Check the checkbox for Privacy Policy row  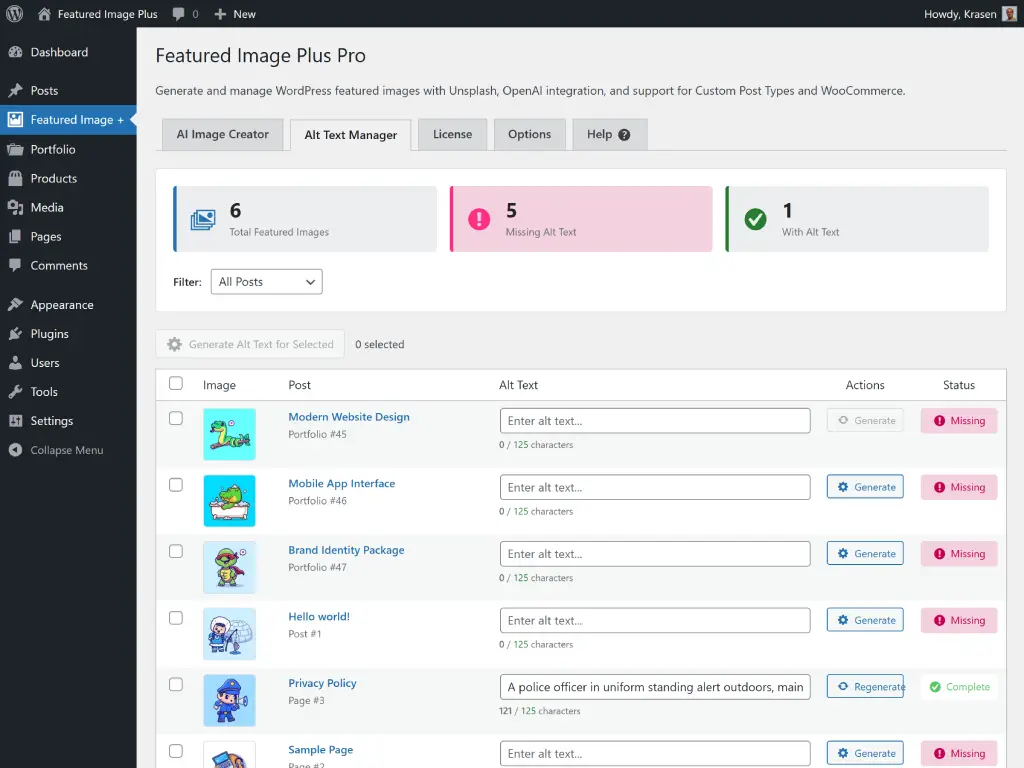[176, 684]
